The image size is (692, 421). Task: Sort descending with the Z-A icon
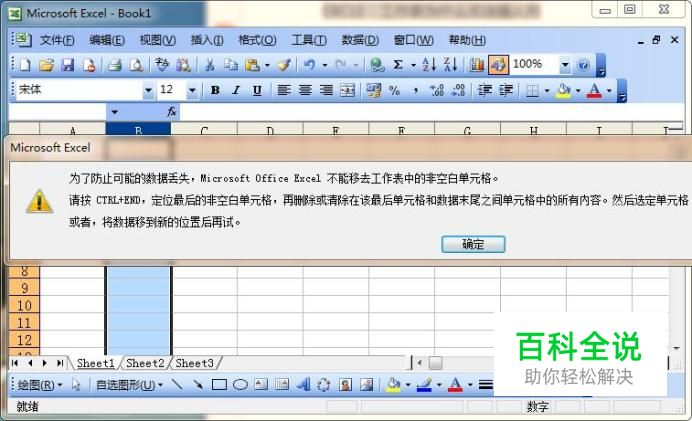pyautogui.click(x=450, y=65)
